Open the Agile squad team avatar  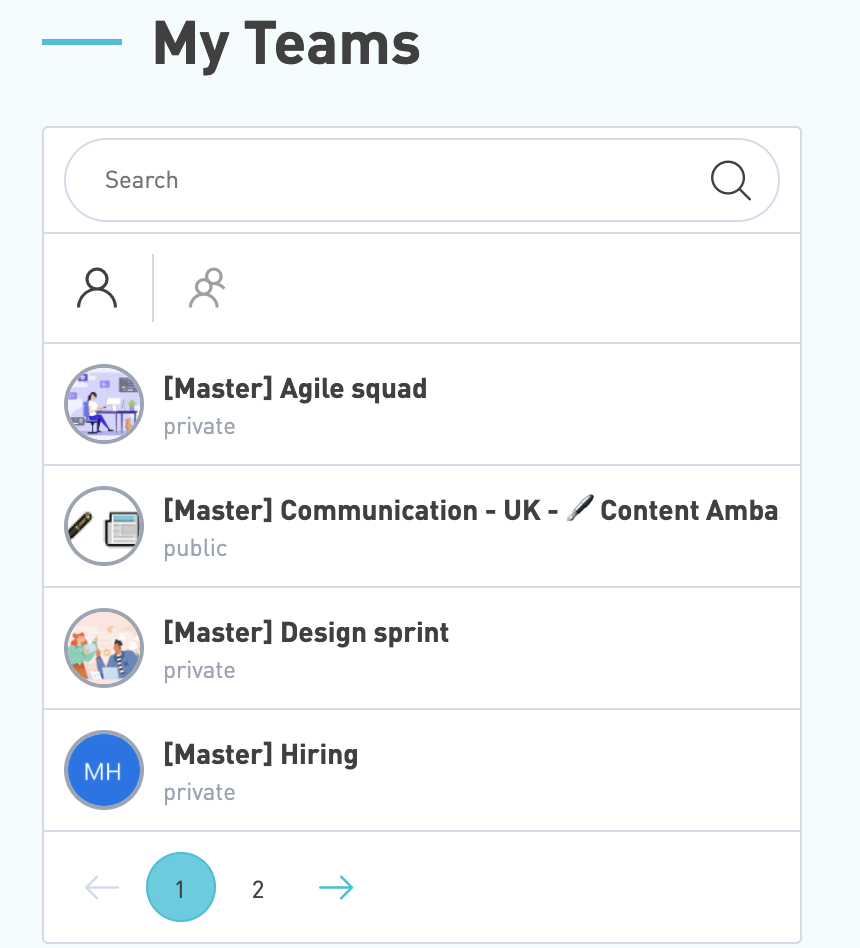click(x=104, y=404)
